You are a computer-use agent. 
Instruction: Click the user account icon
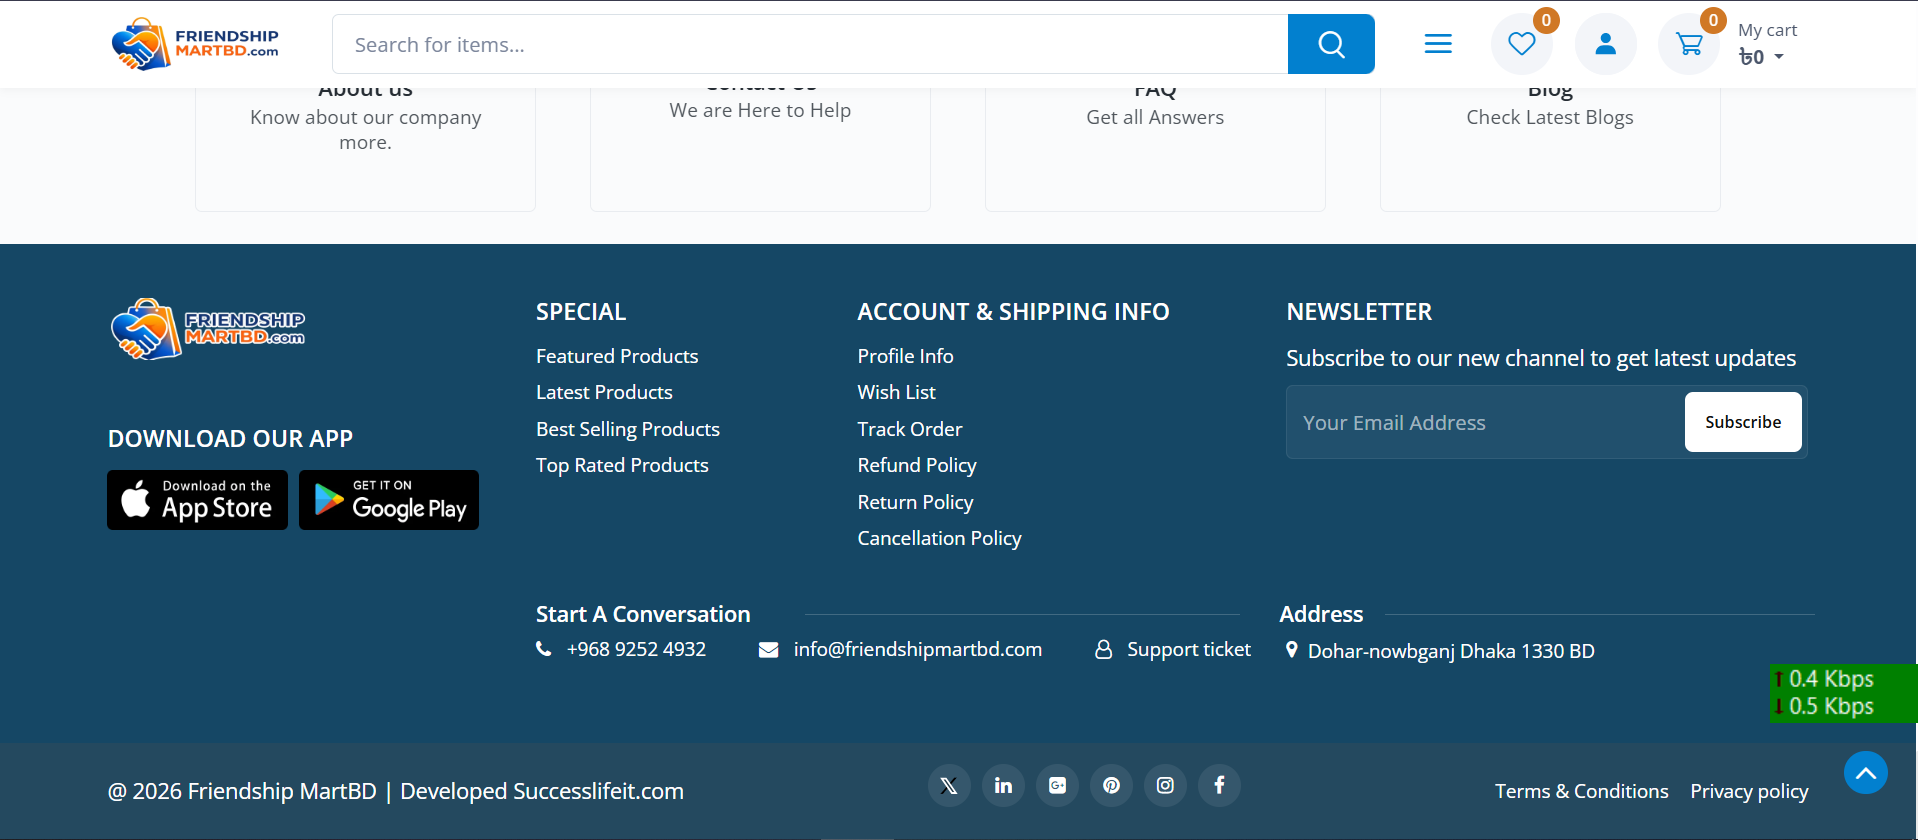point(1605,44)
